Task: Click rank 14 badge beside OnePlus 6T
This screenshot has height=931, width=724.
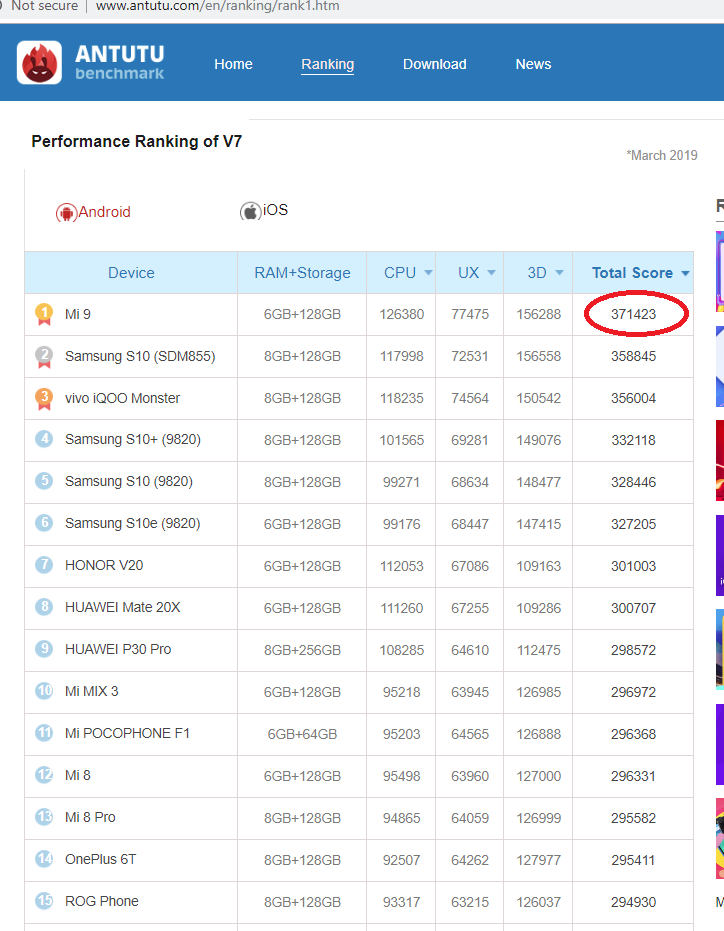Action: (44, 859)
